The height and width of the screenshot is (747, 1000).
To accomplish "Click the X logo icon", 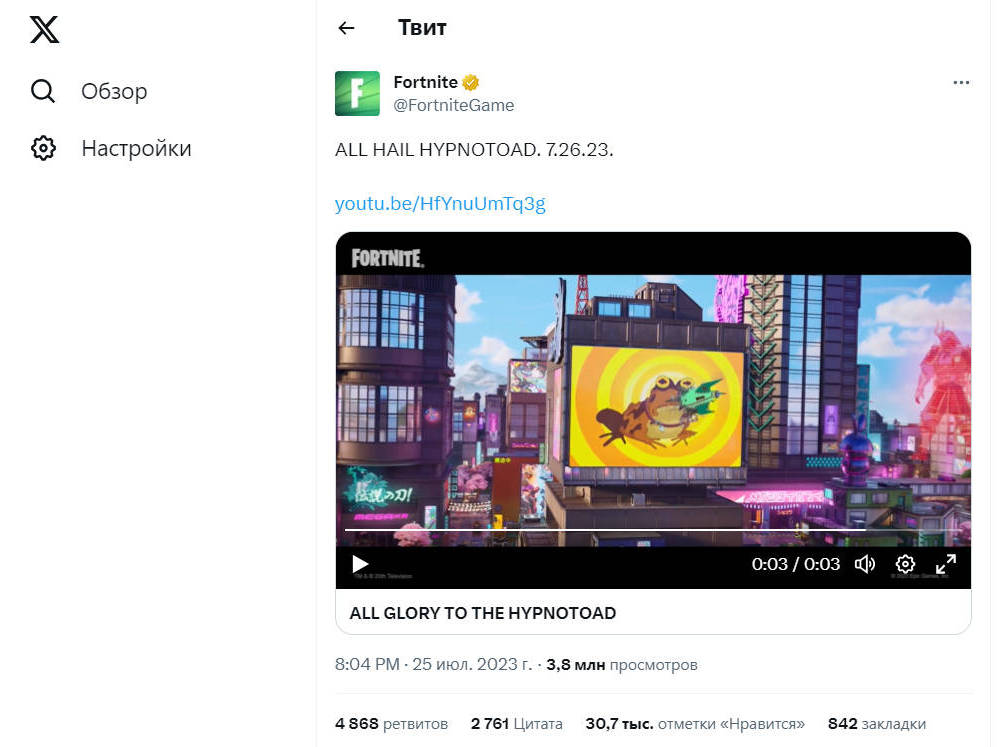I will pyautogui.click(x=44, y=29).
